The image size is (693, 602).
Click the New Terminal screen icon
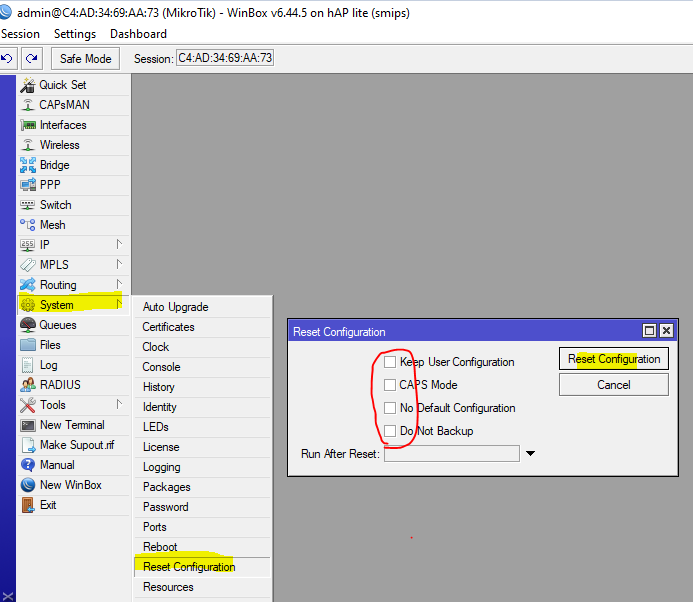(x=27, y=425)
